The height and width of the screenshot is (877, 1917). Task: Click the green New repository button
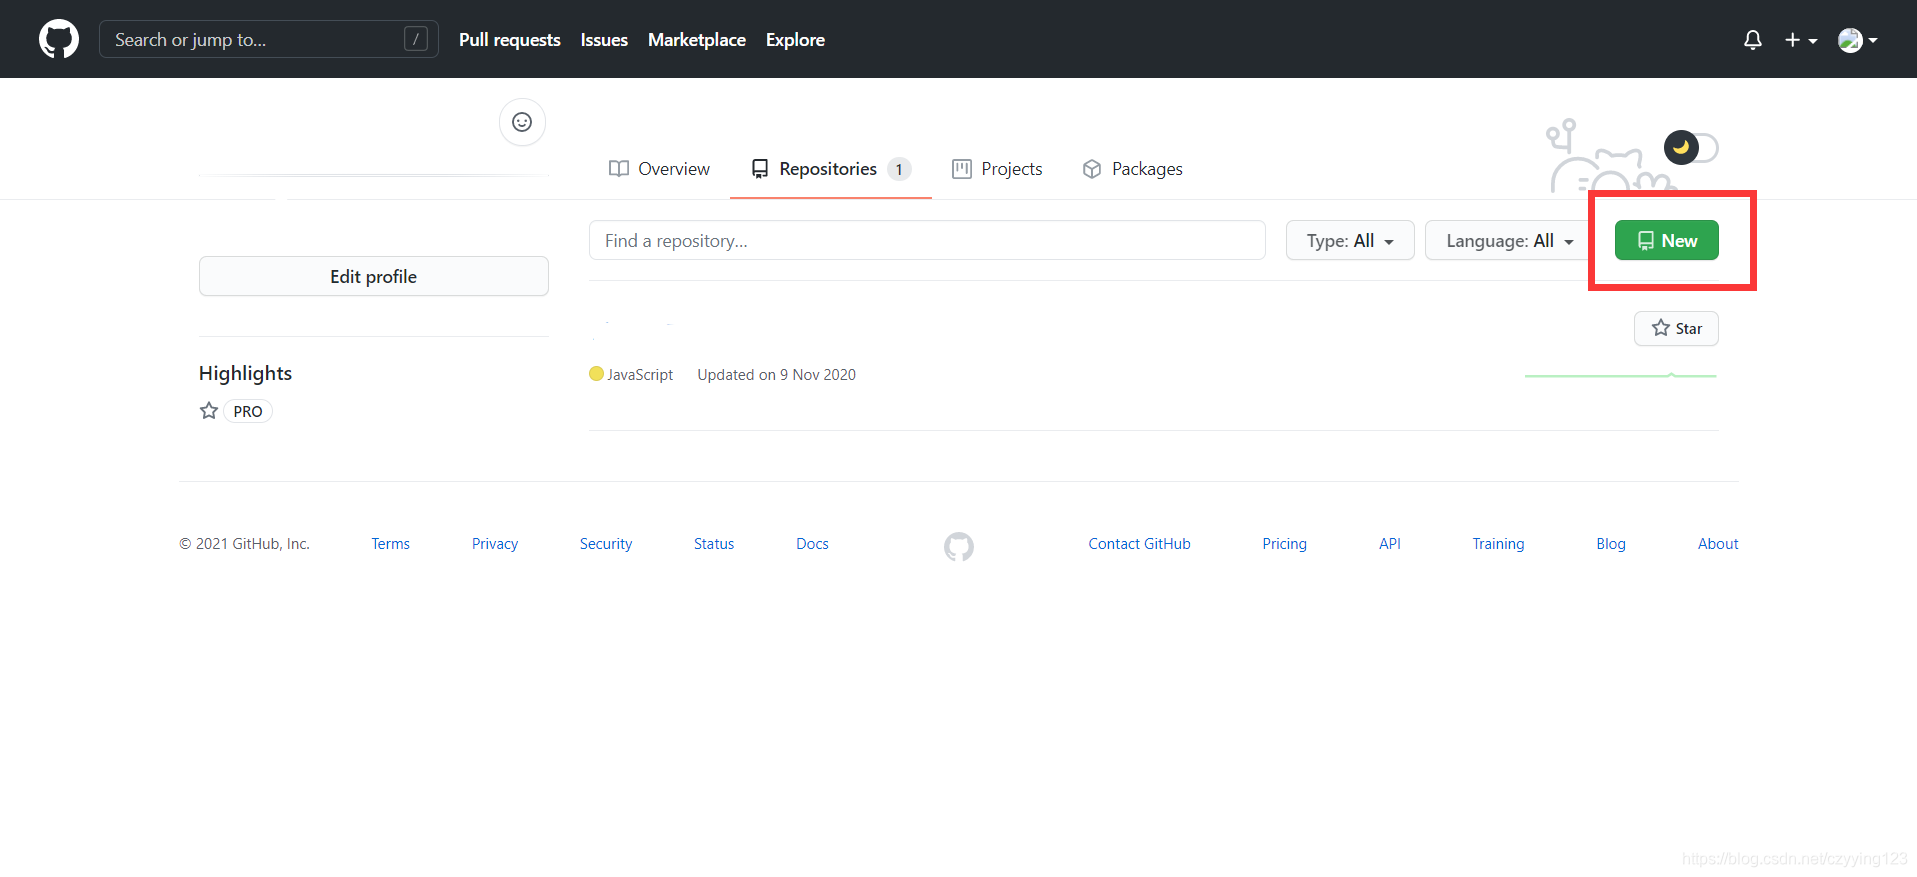(x=1667, y=240)
